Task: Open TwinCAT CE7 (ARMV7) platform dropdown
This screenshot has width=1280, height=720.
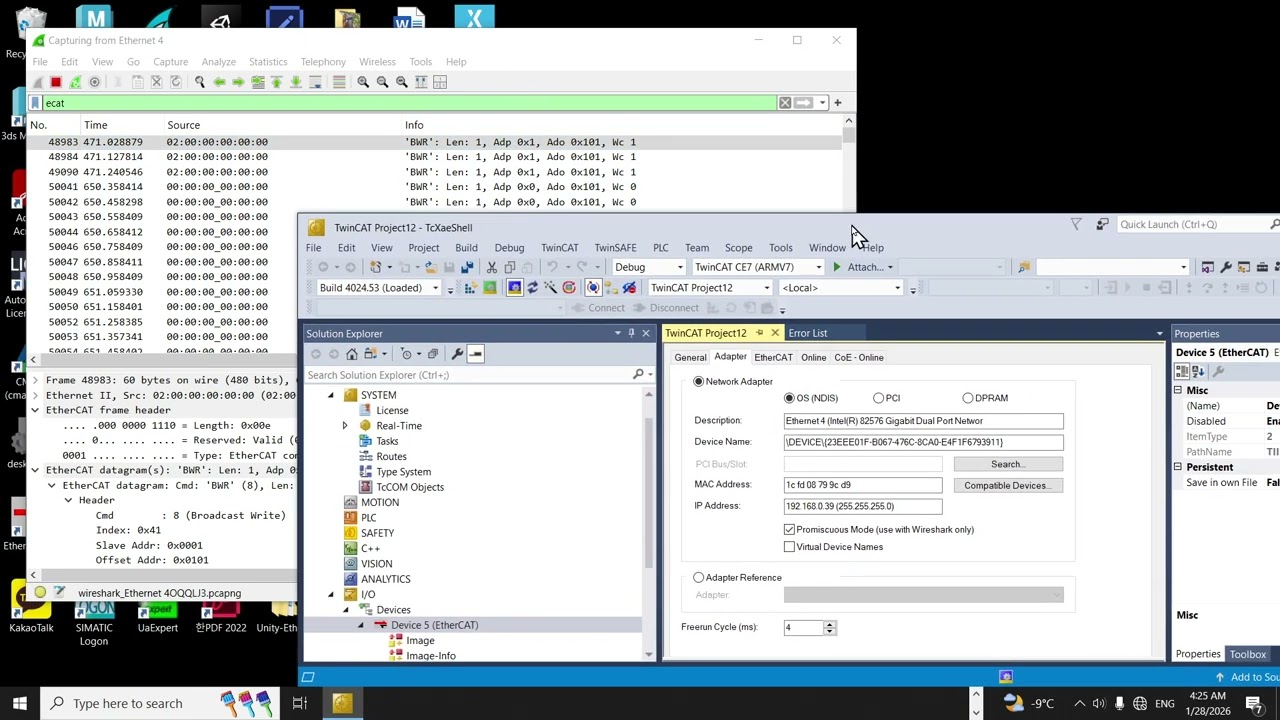Action: click(x=818, y=267)
